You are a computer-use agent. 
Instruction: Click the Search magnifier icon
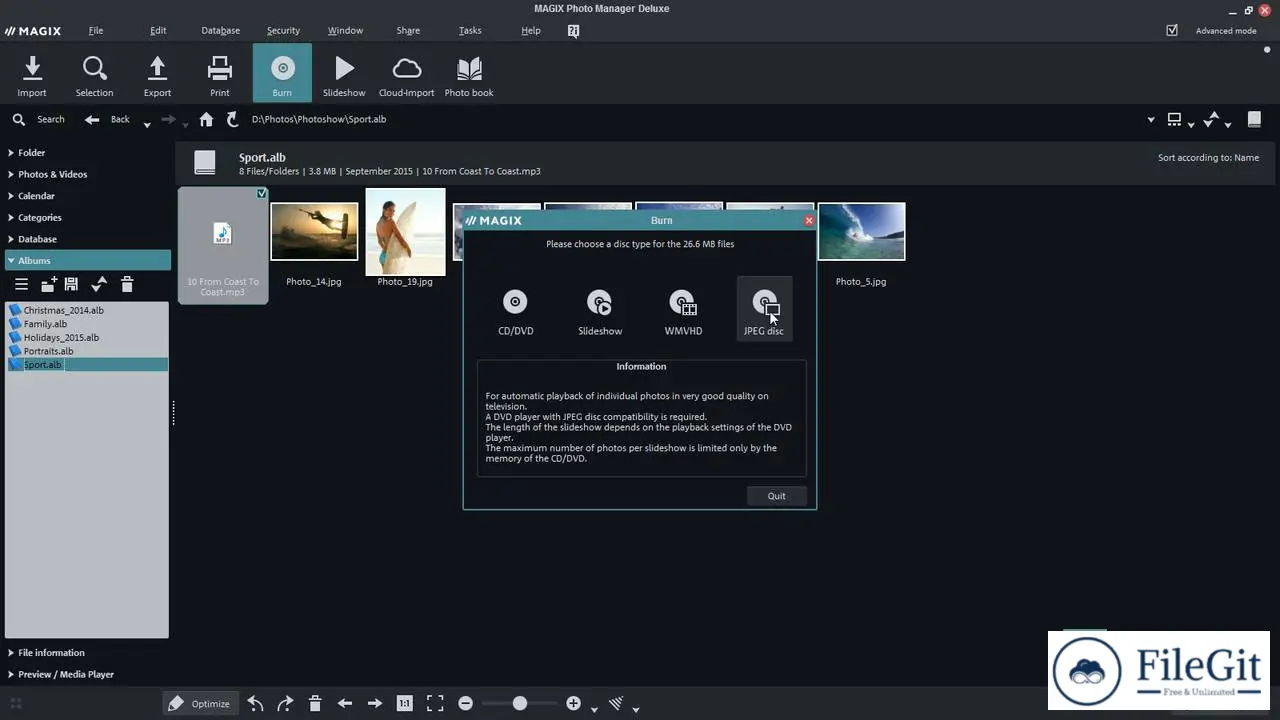tap(19, 119)
